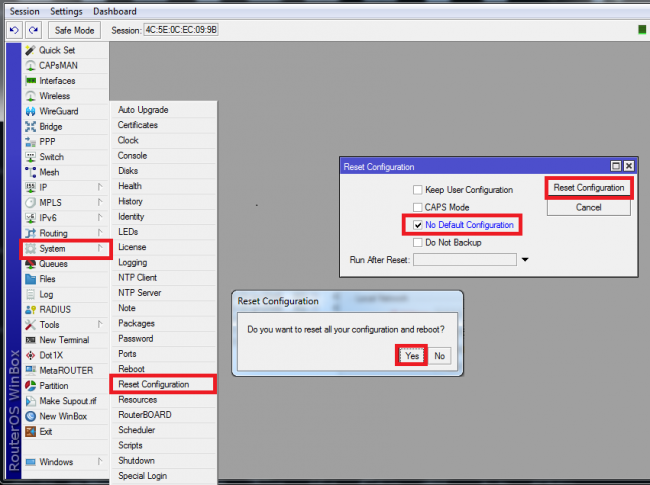Click Cancel in Reset Configuration window

(x=589, y=208)
